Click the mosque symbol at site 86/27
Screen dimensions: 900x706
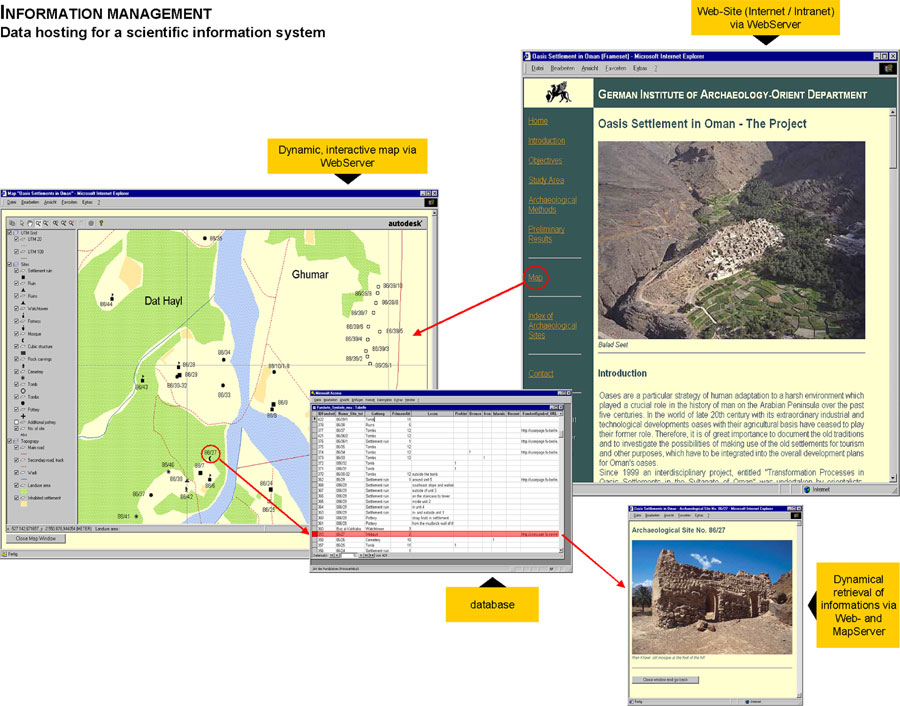211,459
